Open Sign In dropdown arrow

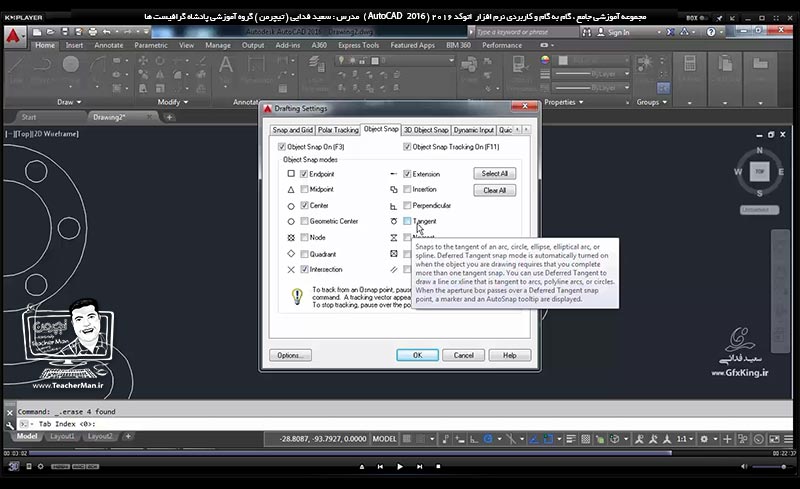(x=659, y=32)
